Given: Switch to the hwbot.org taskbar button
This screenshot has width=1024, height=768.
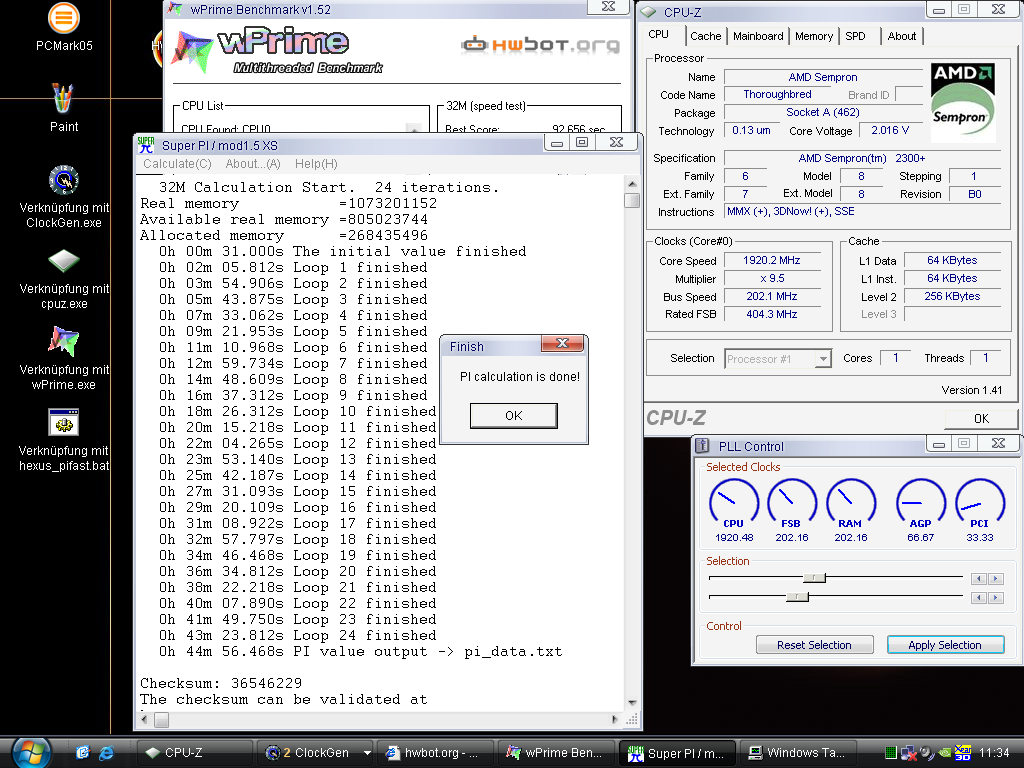Looking at the screenshot, I should click(435, 753).
